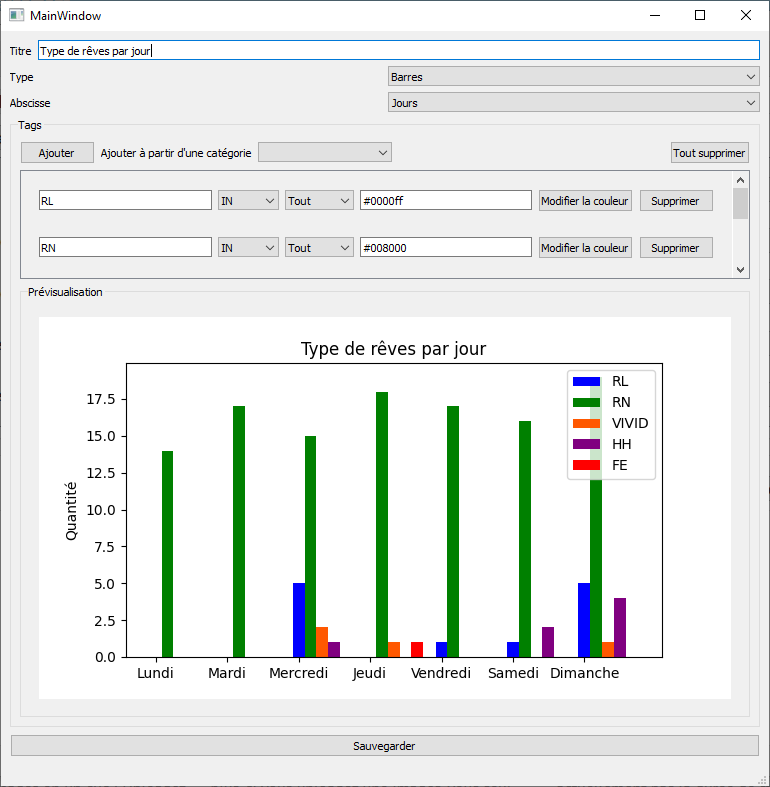Click Modifier la couleur for RL tag
This screenshot has height=787, width=770.
pyautogui.click(x=585, y=201)
